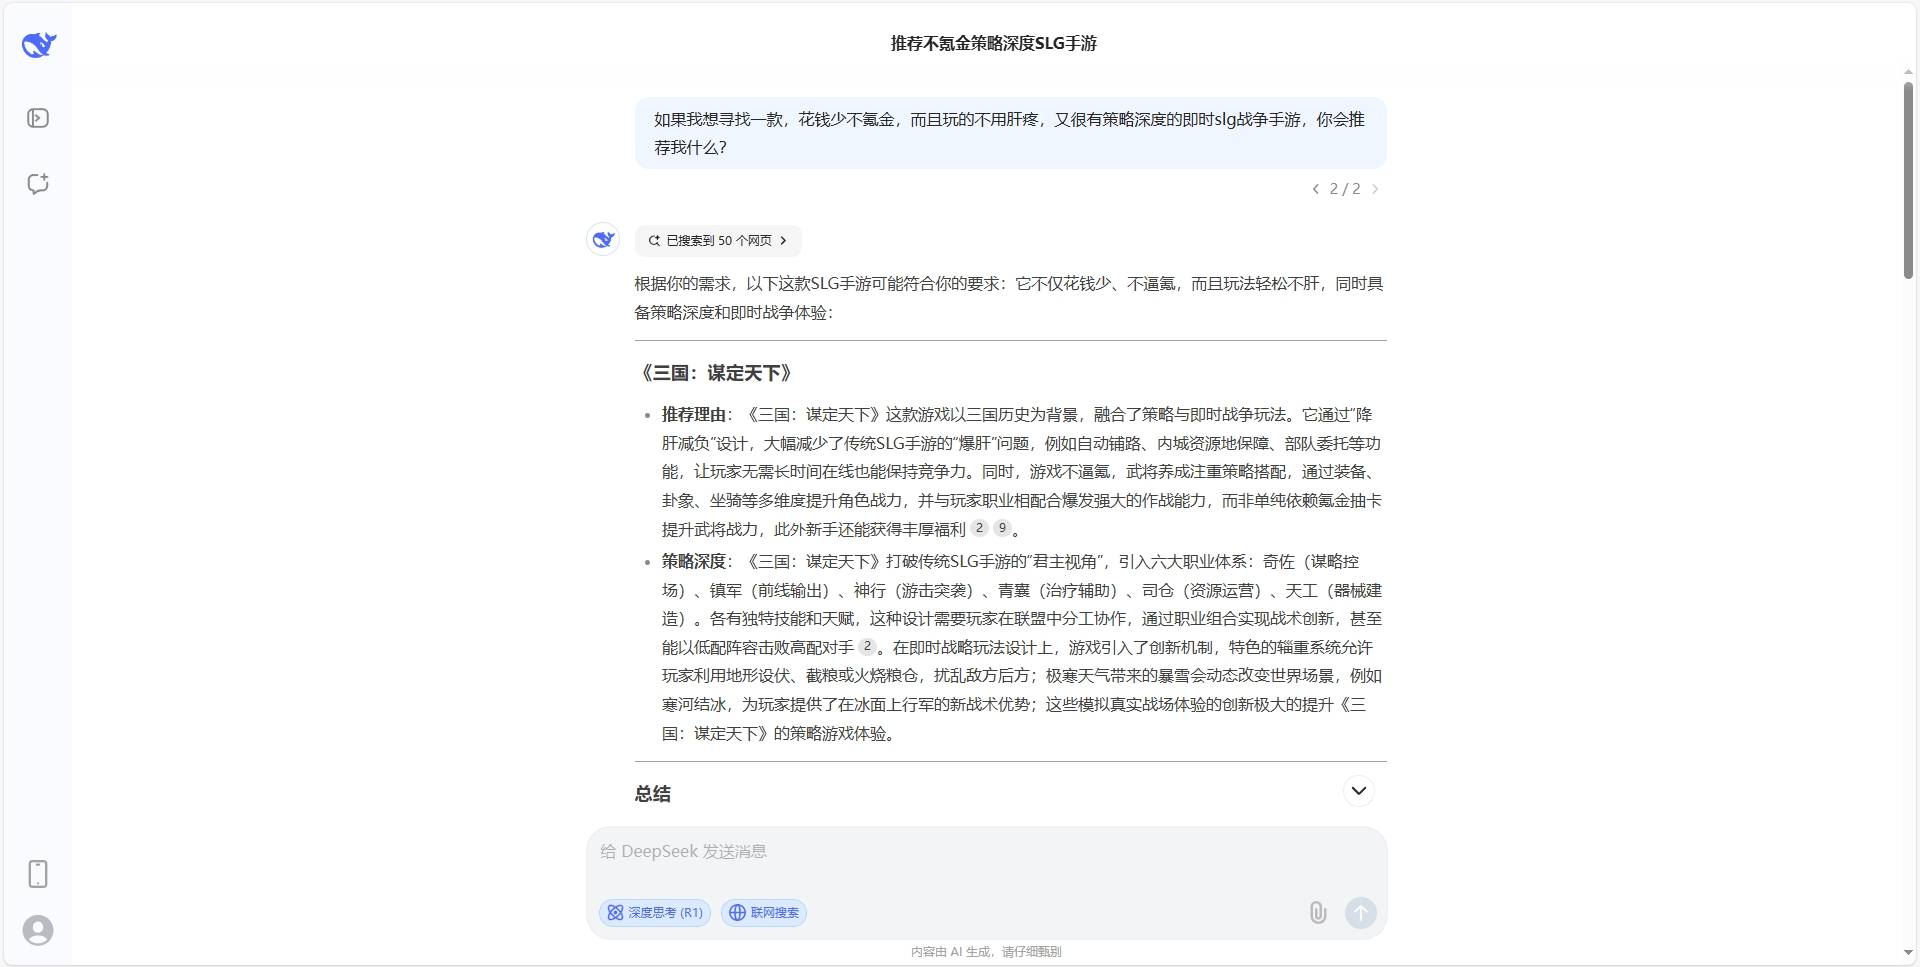Click the DeepSeek avatar beside the response

(x=603, y=240)
